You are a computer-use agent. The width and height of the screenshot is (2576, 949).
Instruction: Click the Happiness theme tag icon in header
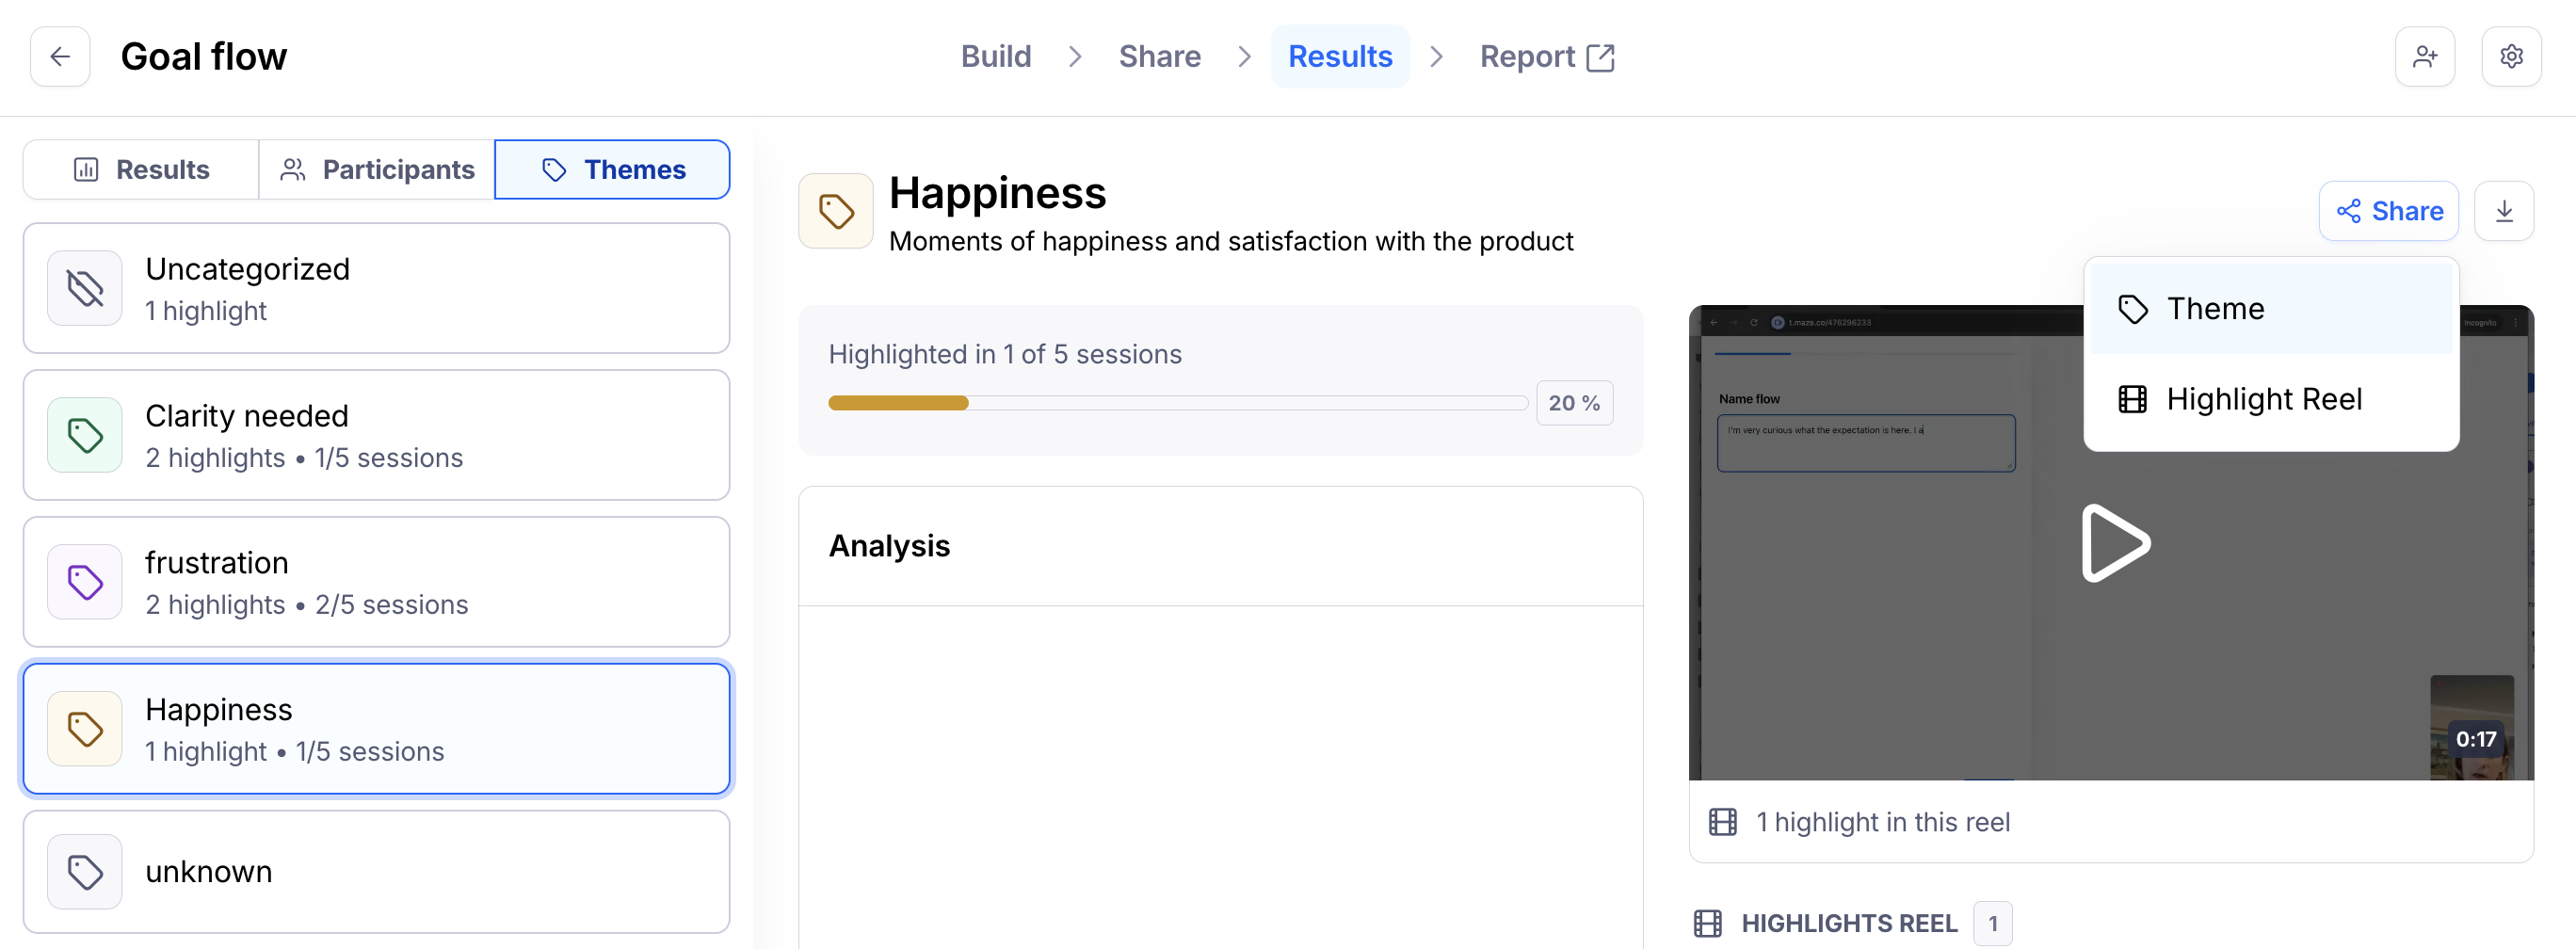pos(835,211)
